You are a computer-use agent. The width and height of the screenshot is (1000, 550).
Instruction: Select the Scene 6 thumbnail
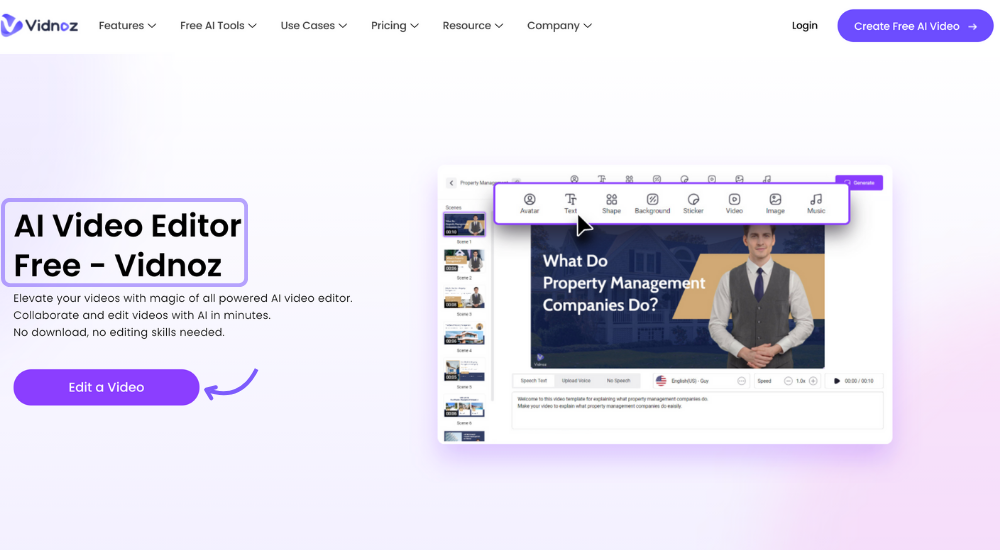(464, 406)
